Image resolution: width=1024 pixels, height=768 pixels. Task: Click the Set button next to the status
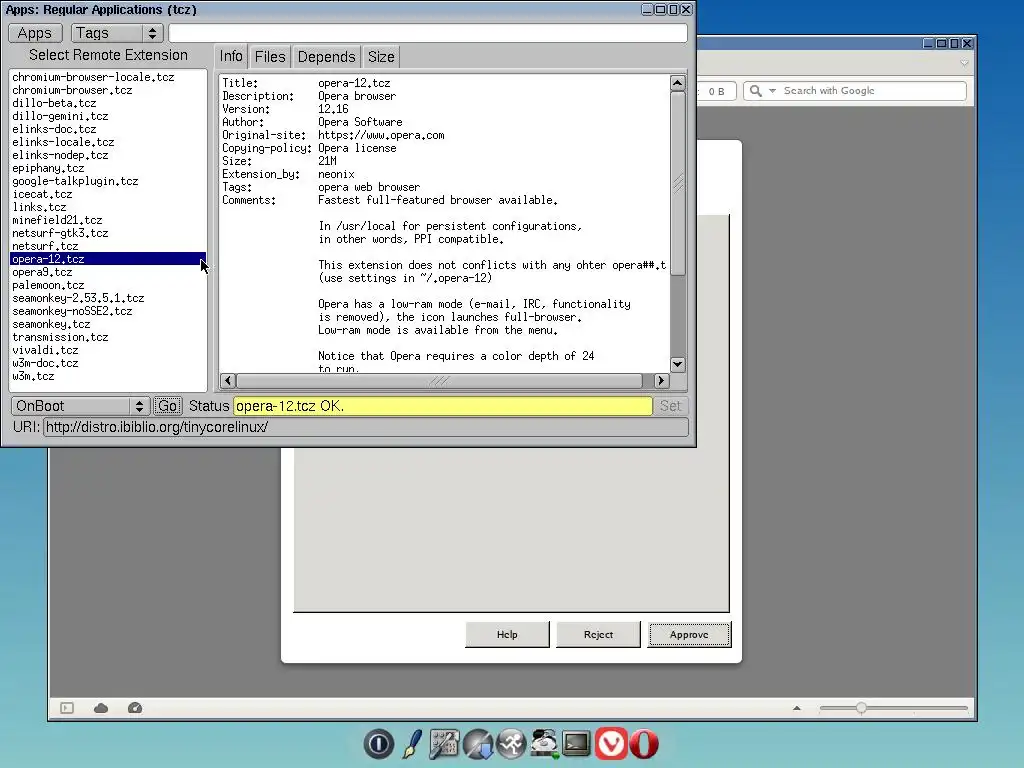point(670,406)
